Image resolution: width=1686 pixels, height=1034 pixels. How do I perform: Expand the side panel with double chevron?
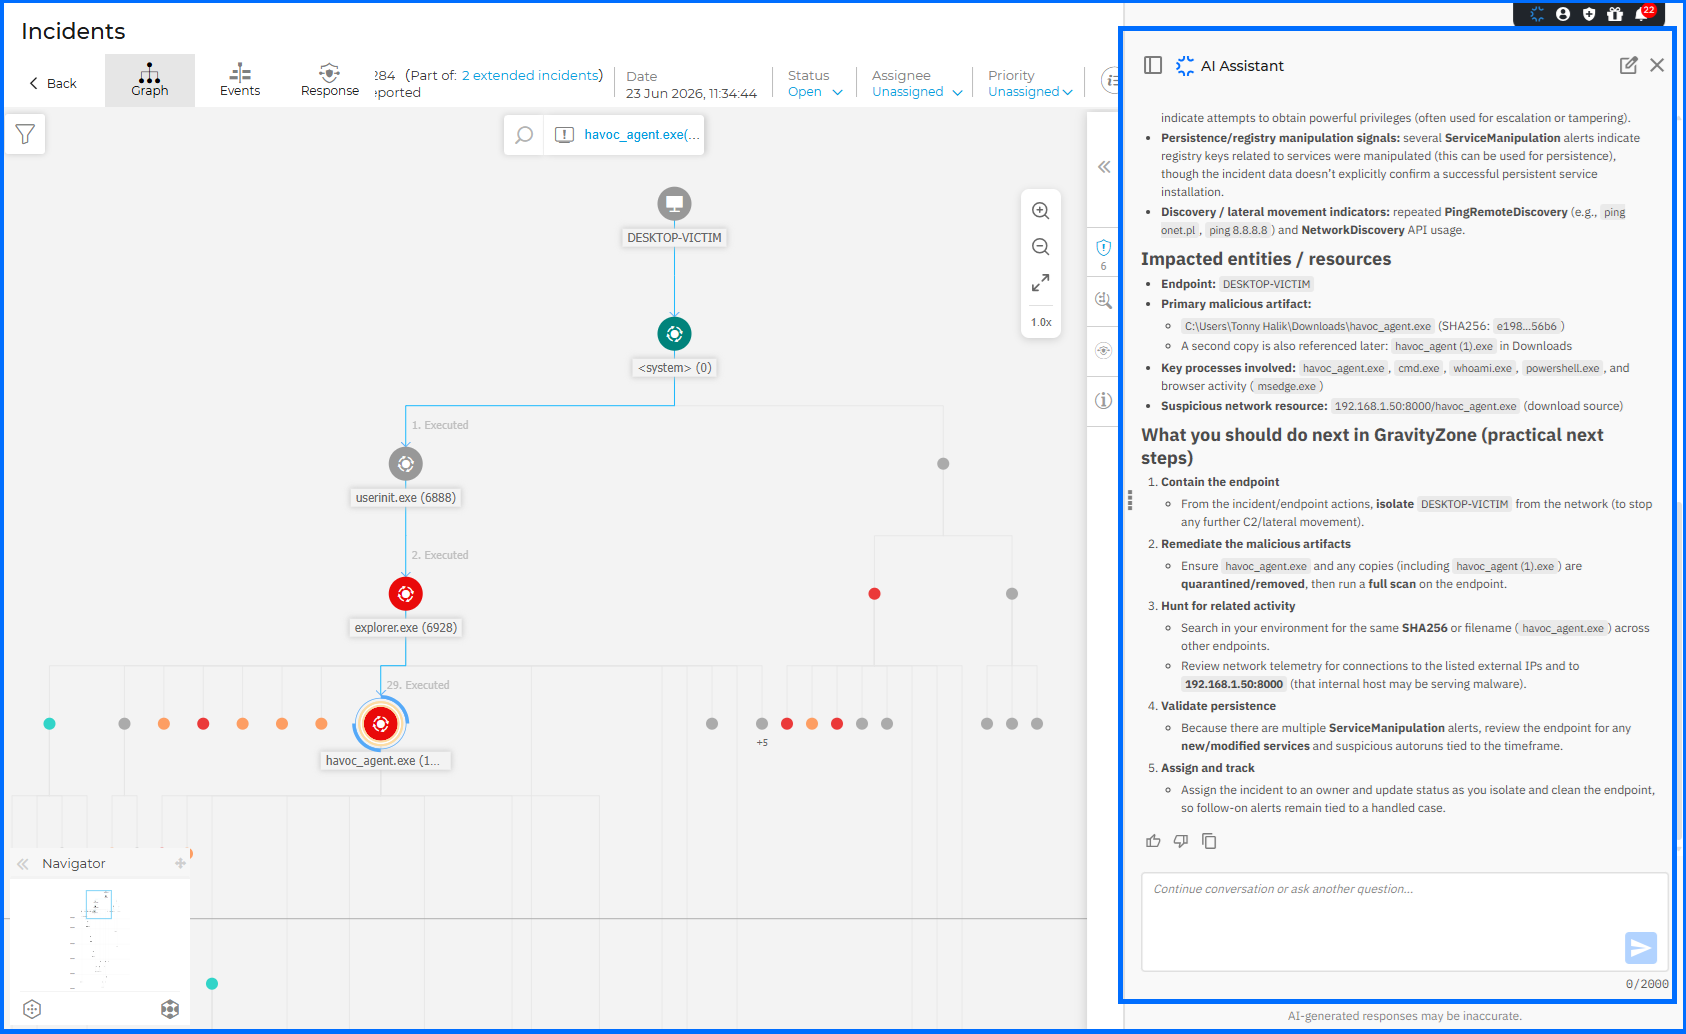pos(1104,167)
